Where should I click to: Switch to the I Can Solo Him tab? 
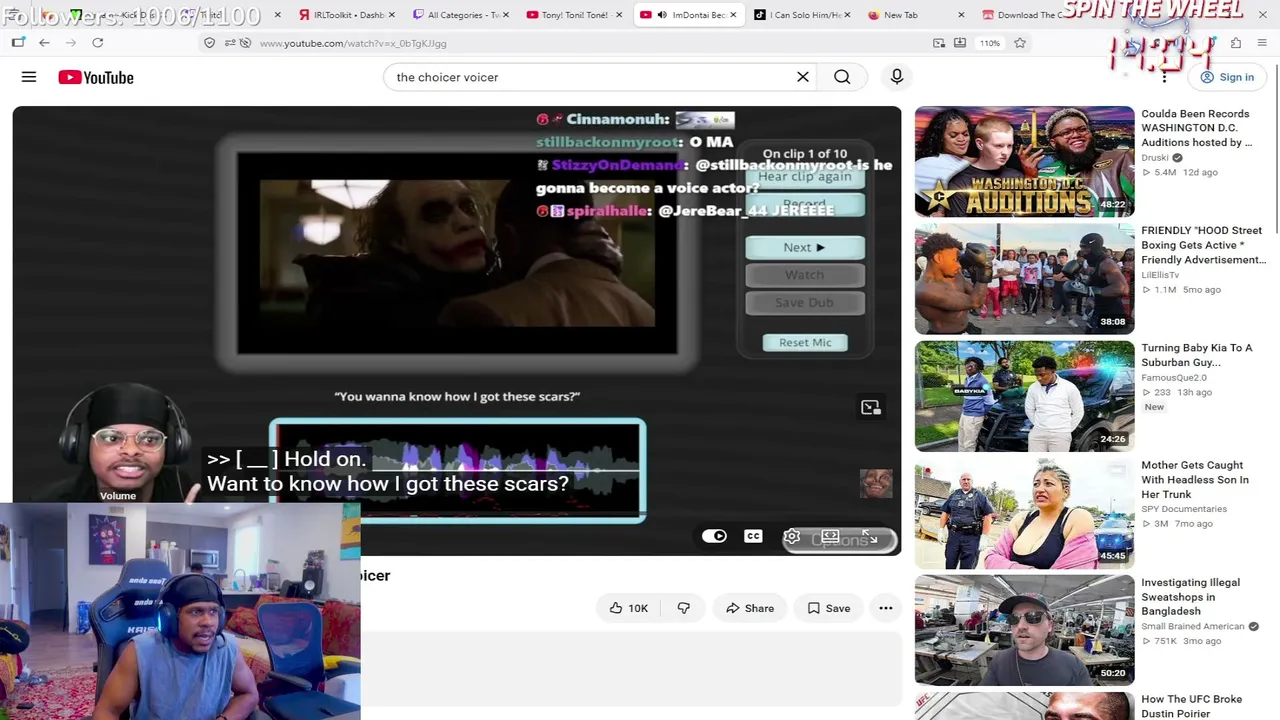pos(804,15)
